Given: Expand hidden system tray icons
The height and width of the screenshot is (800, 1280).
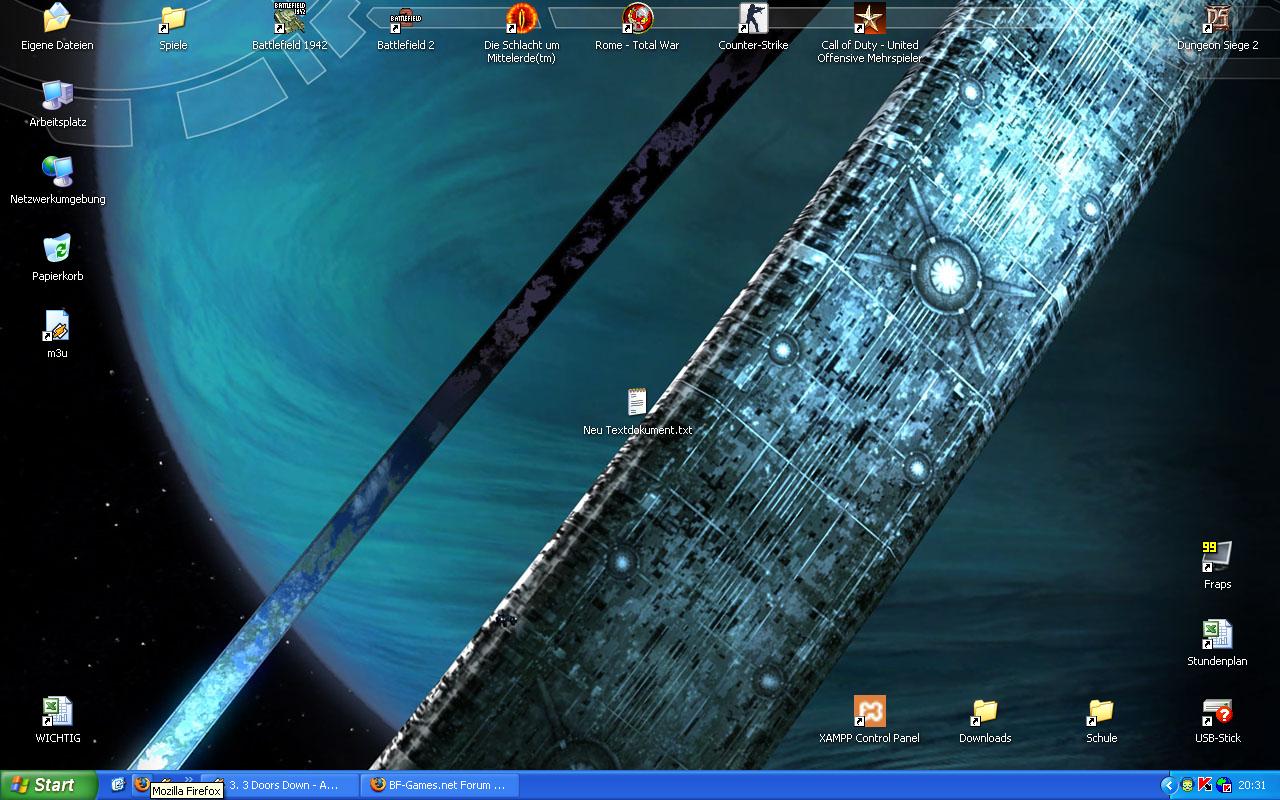Looking at the screenshot, I should pyautogui.click(x=1167, y=785).
